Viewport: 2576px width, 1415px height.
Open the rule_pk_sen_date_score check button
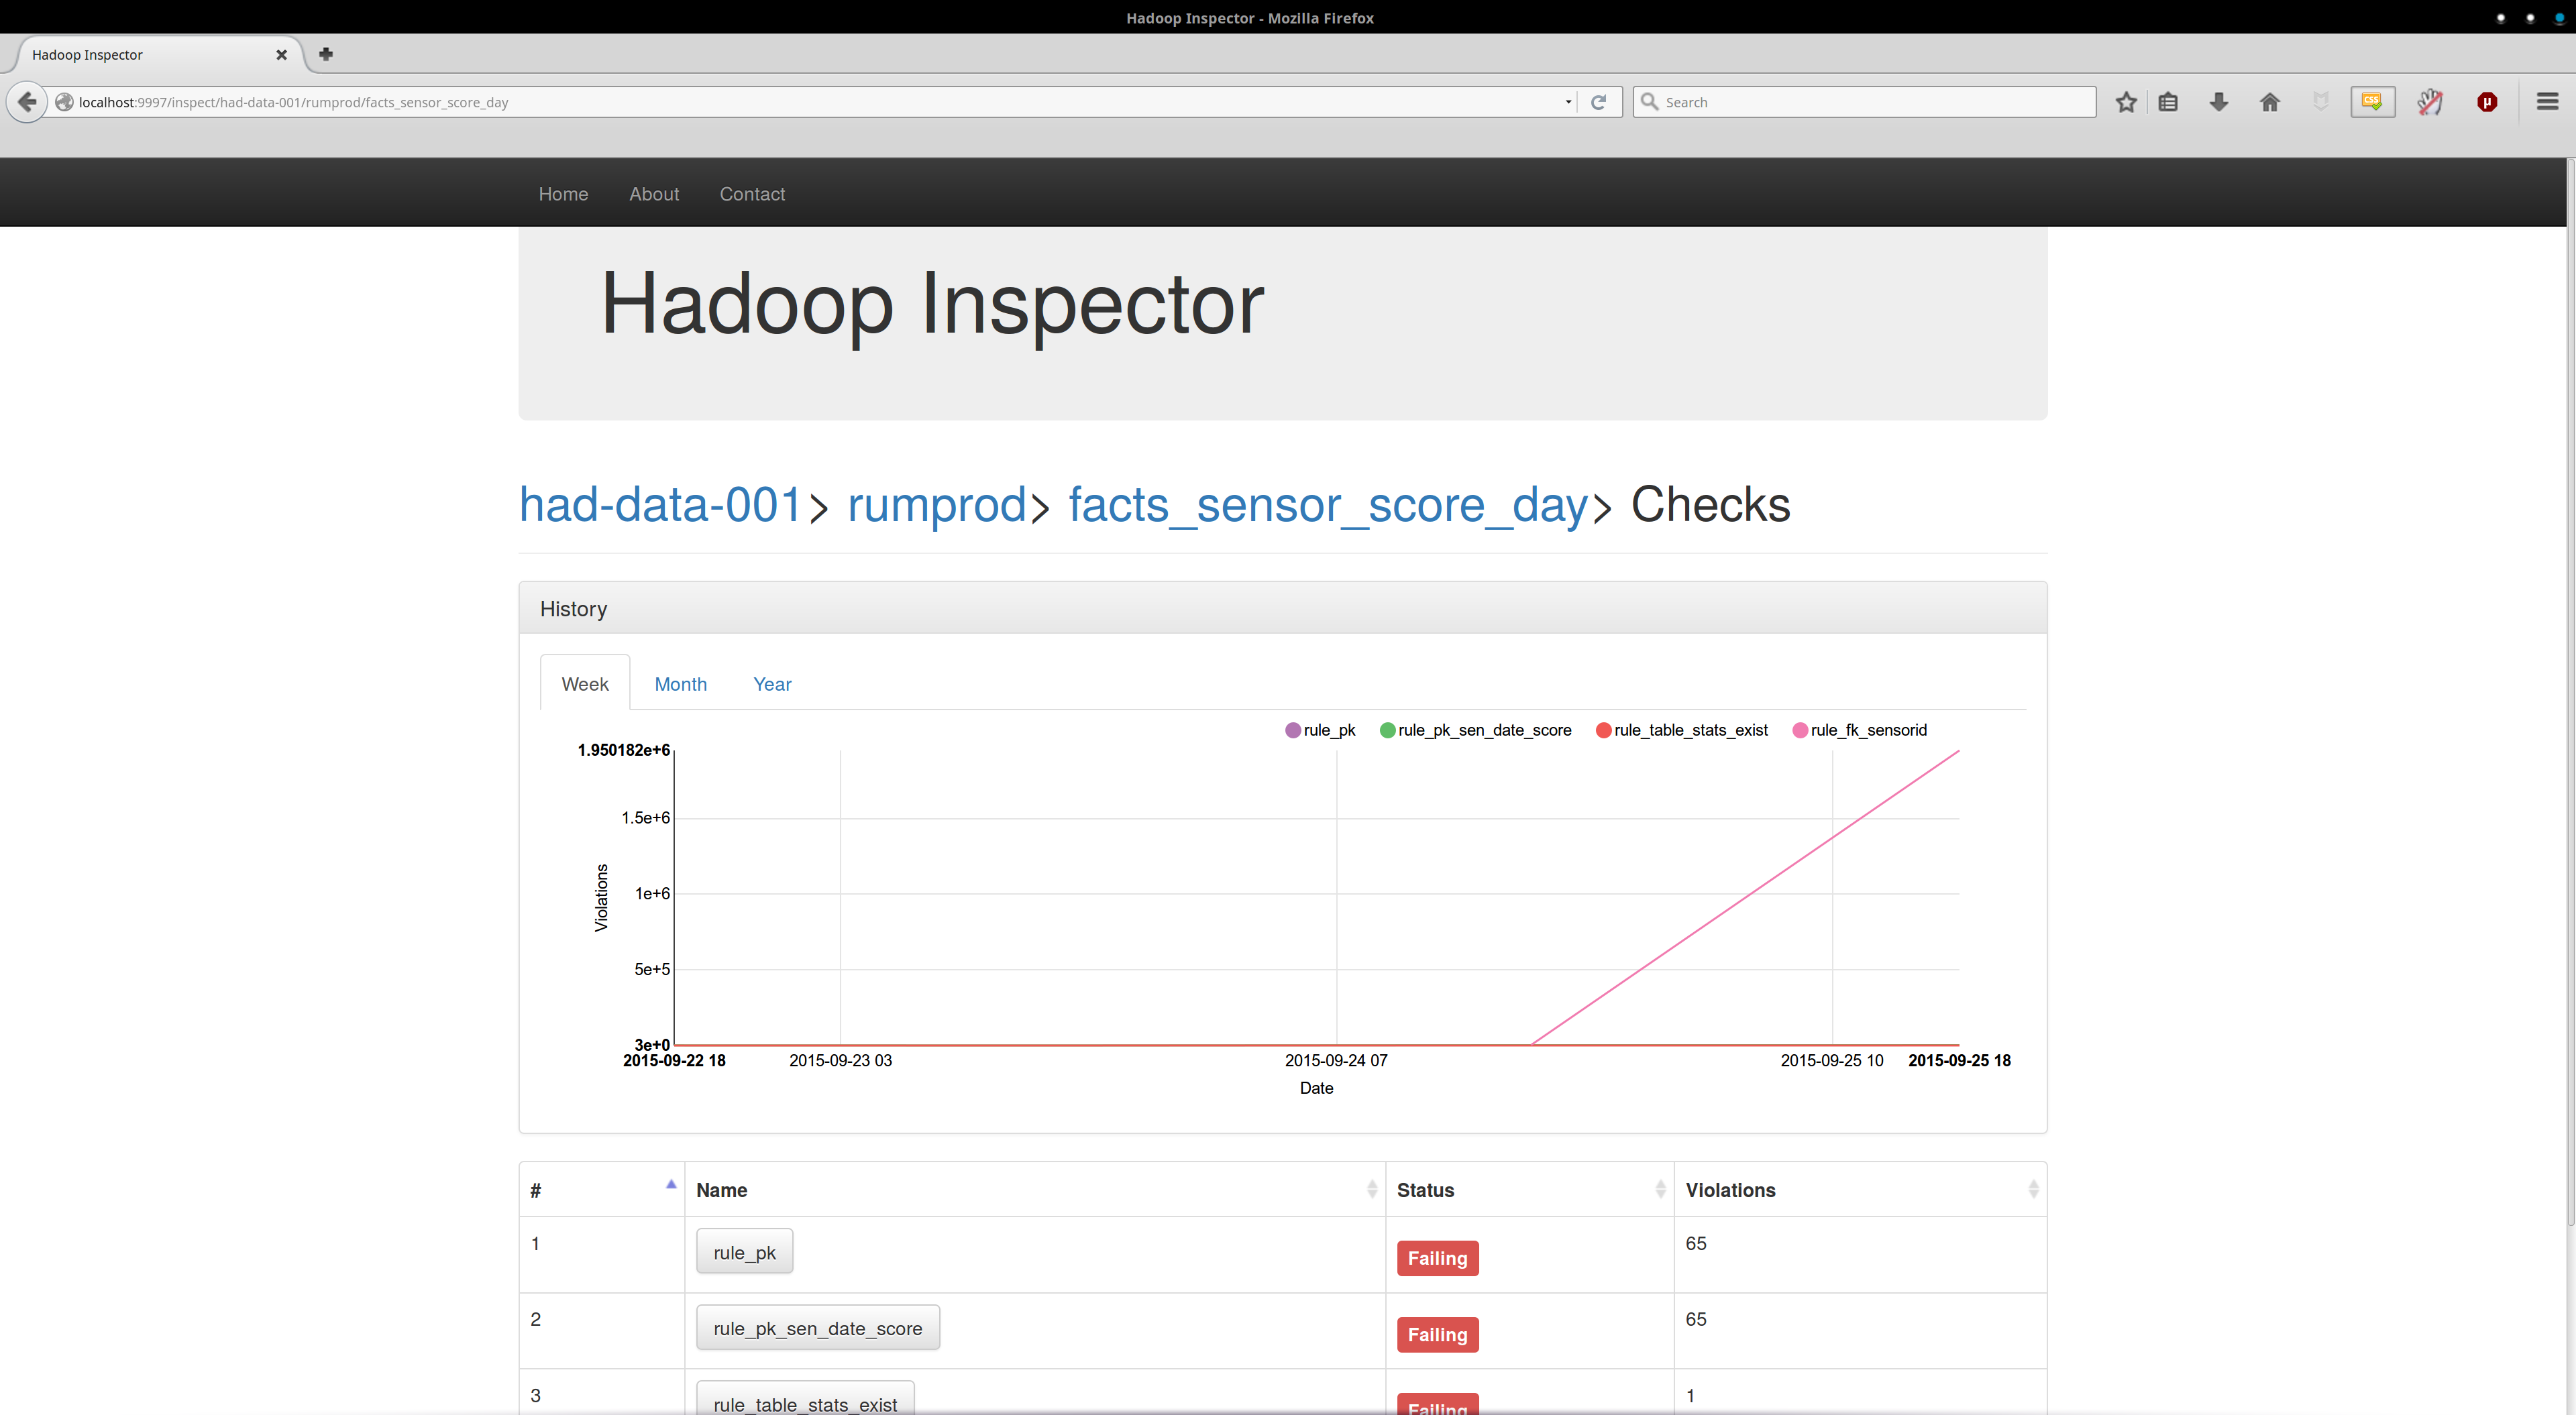[x=817, y=1328]
